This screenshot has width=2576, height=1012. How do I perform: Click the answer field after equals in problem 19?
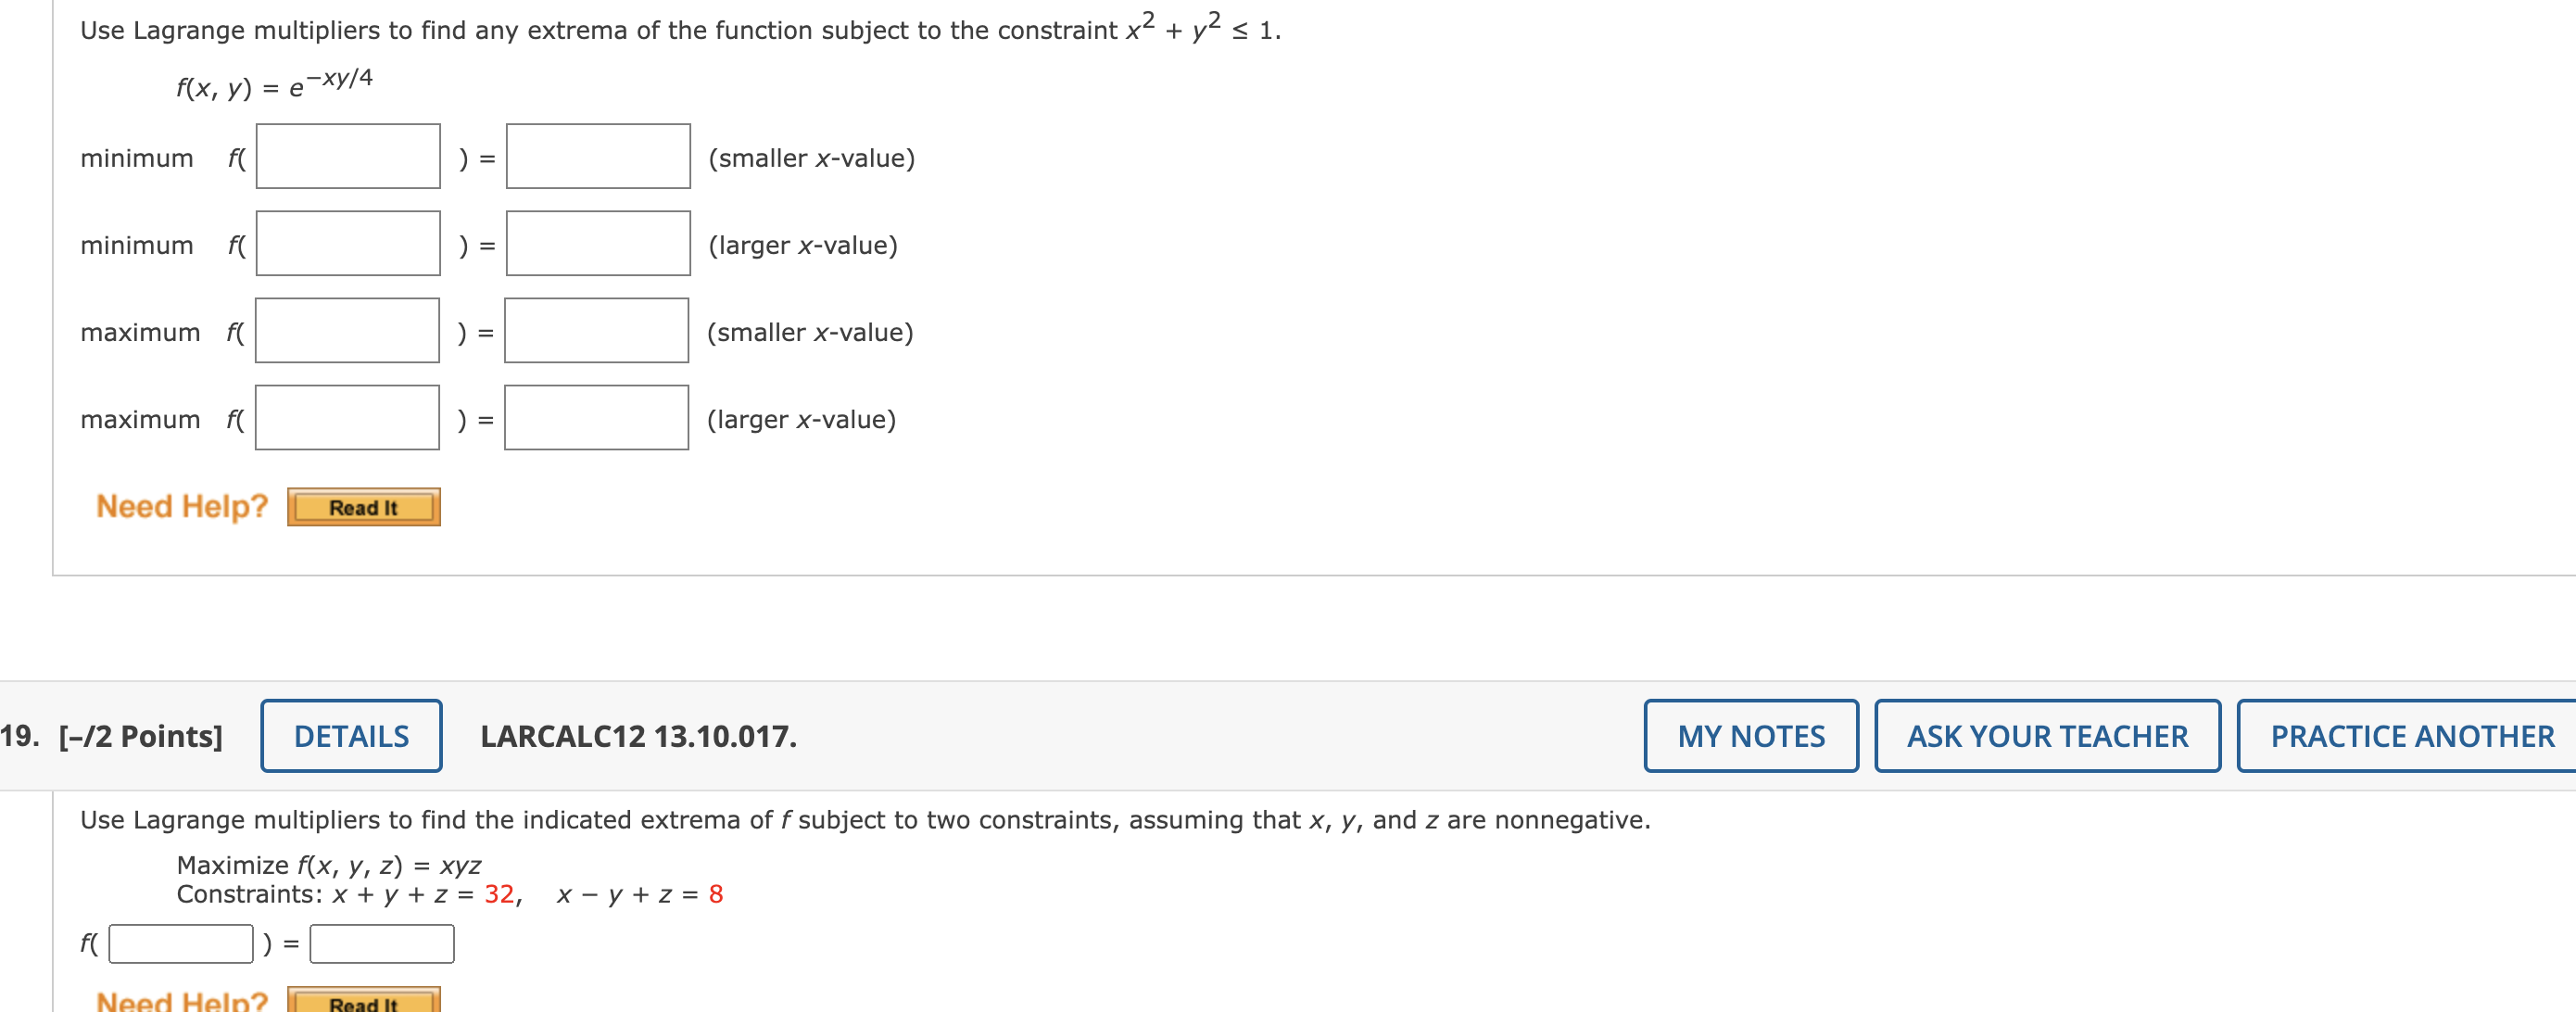(381, 942)
